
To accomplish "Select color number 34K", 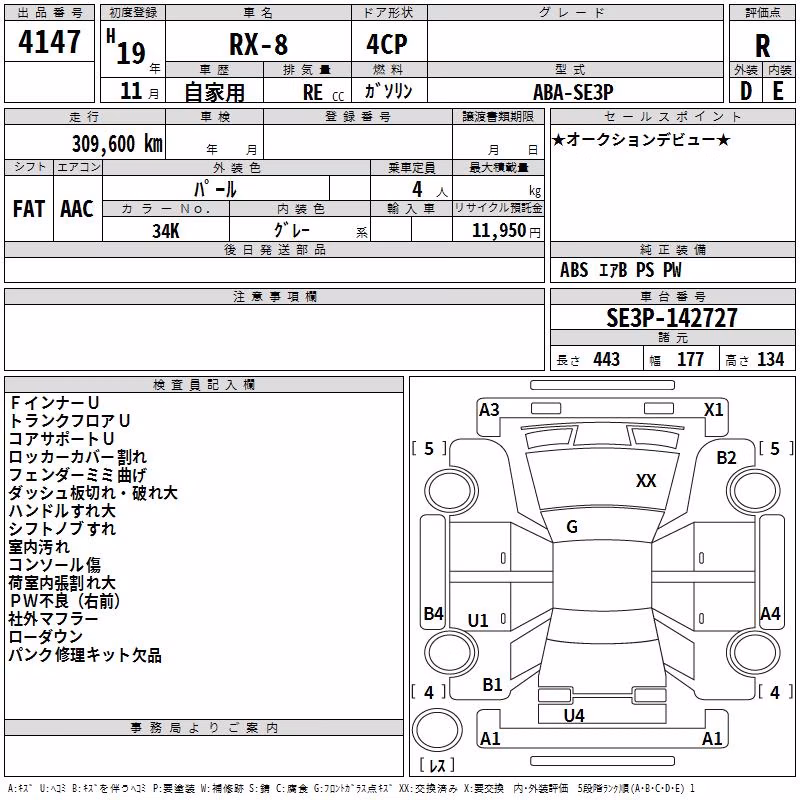I will point(166,231).
